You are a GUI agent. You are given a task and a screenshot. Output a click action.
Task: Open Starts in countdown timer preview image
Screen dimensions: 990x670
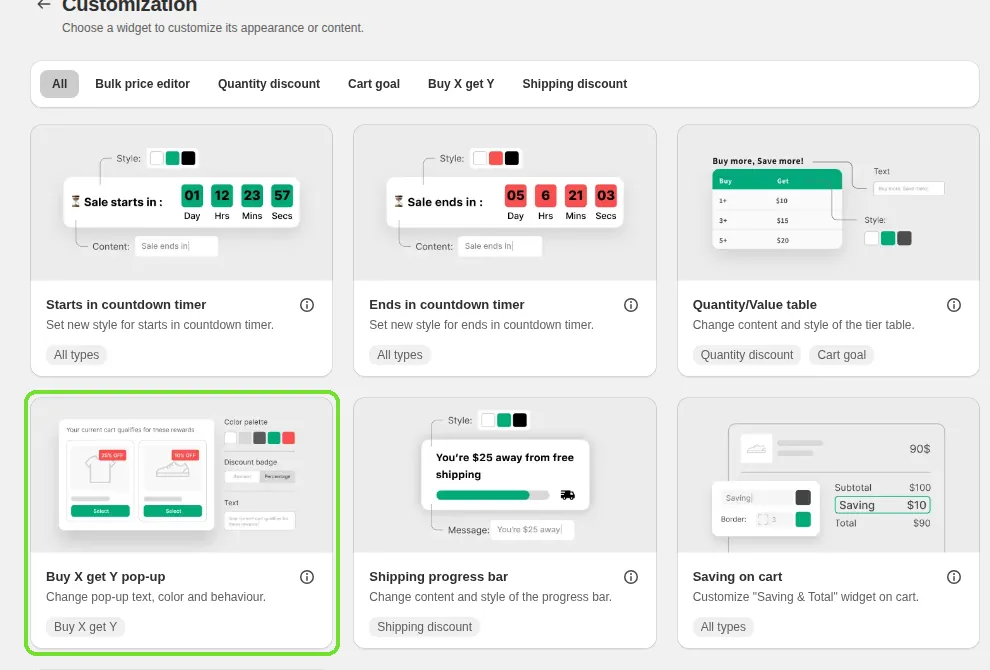coord(182,203)
